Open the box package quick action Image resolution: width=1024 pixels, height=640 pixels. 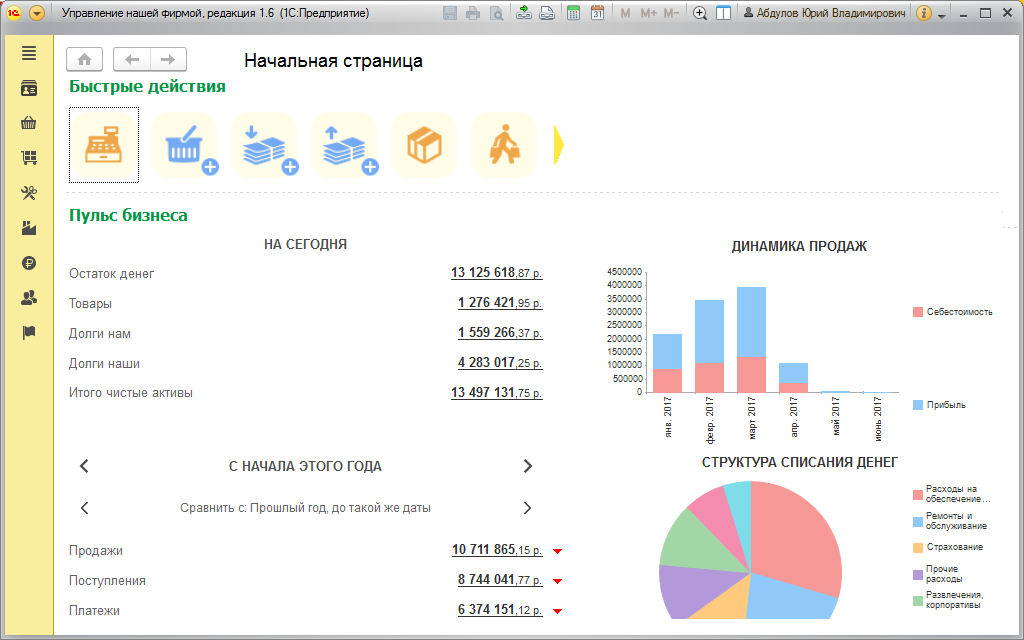[x=424, y=146]
